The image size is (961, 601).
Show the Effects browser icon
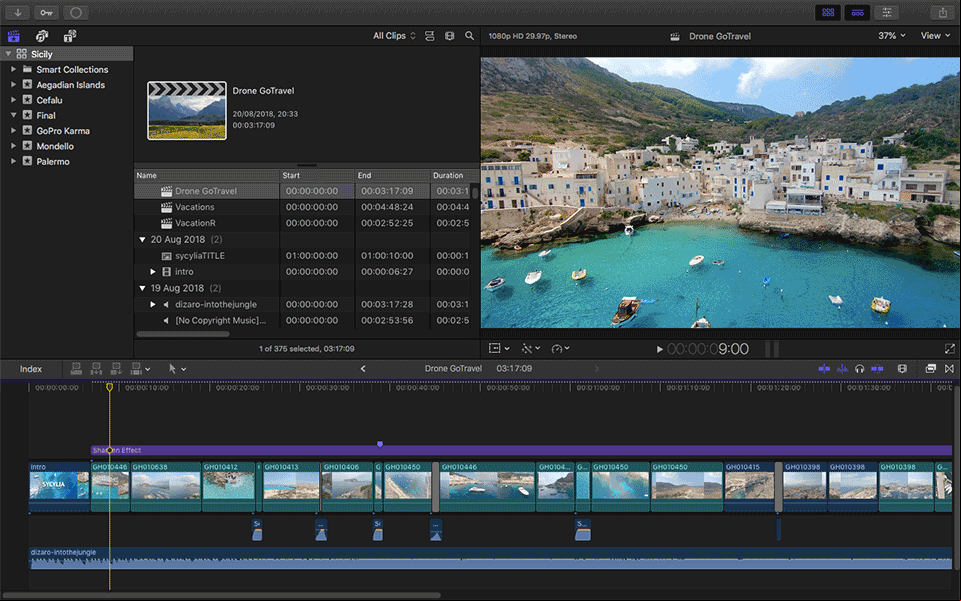click(x=930, y=369)
